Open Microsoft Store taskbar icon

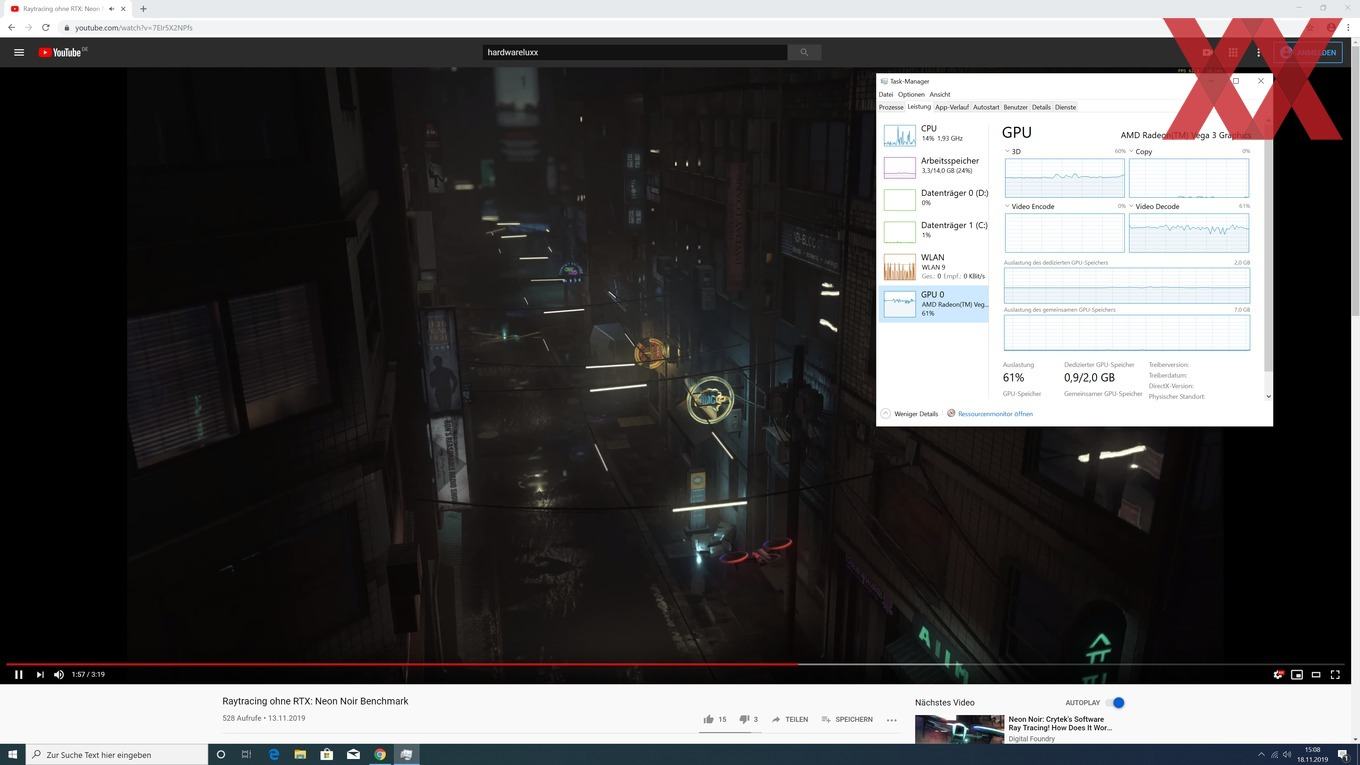(326, 754)
